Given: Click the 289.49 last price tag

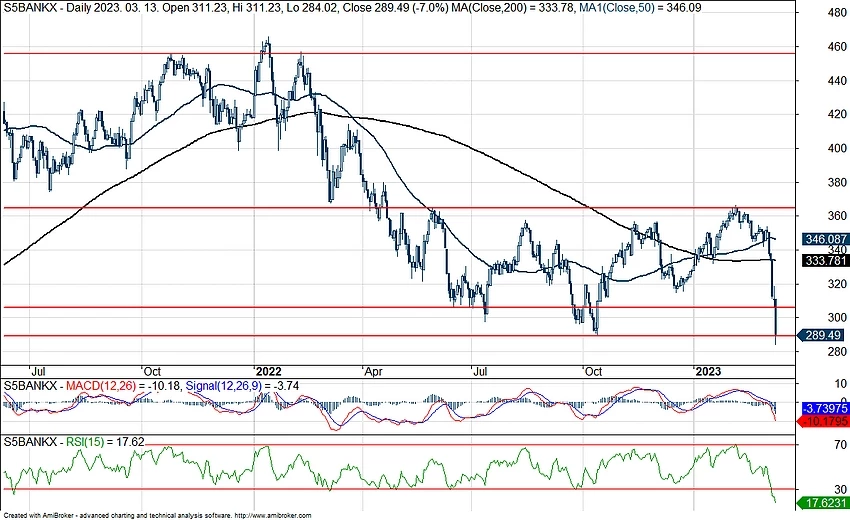Looking at the screenshot, I should [822, 335].
